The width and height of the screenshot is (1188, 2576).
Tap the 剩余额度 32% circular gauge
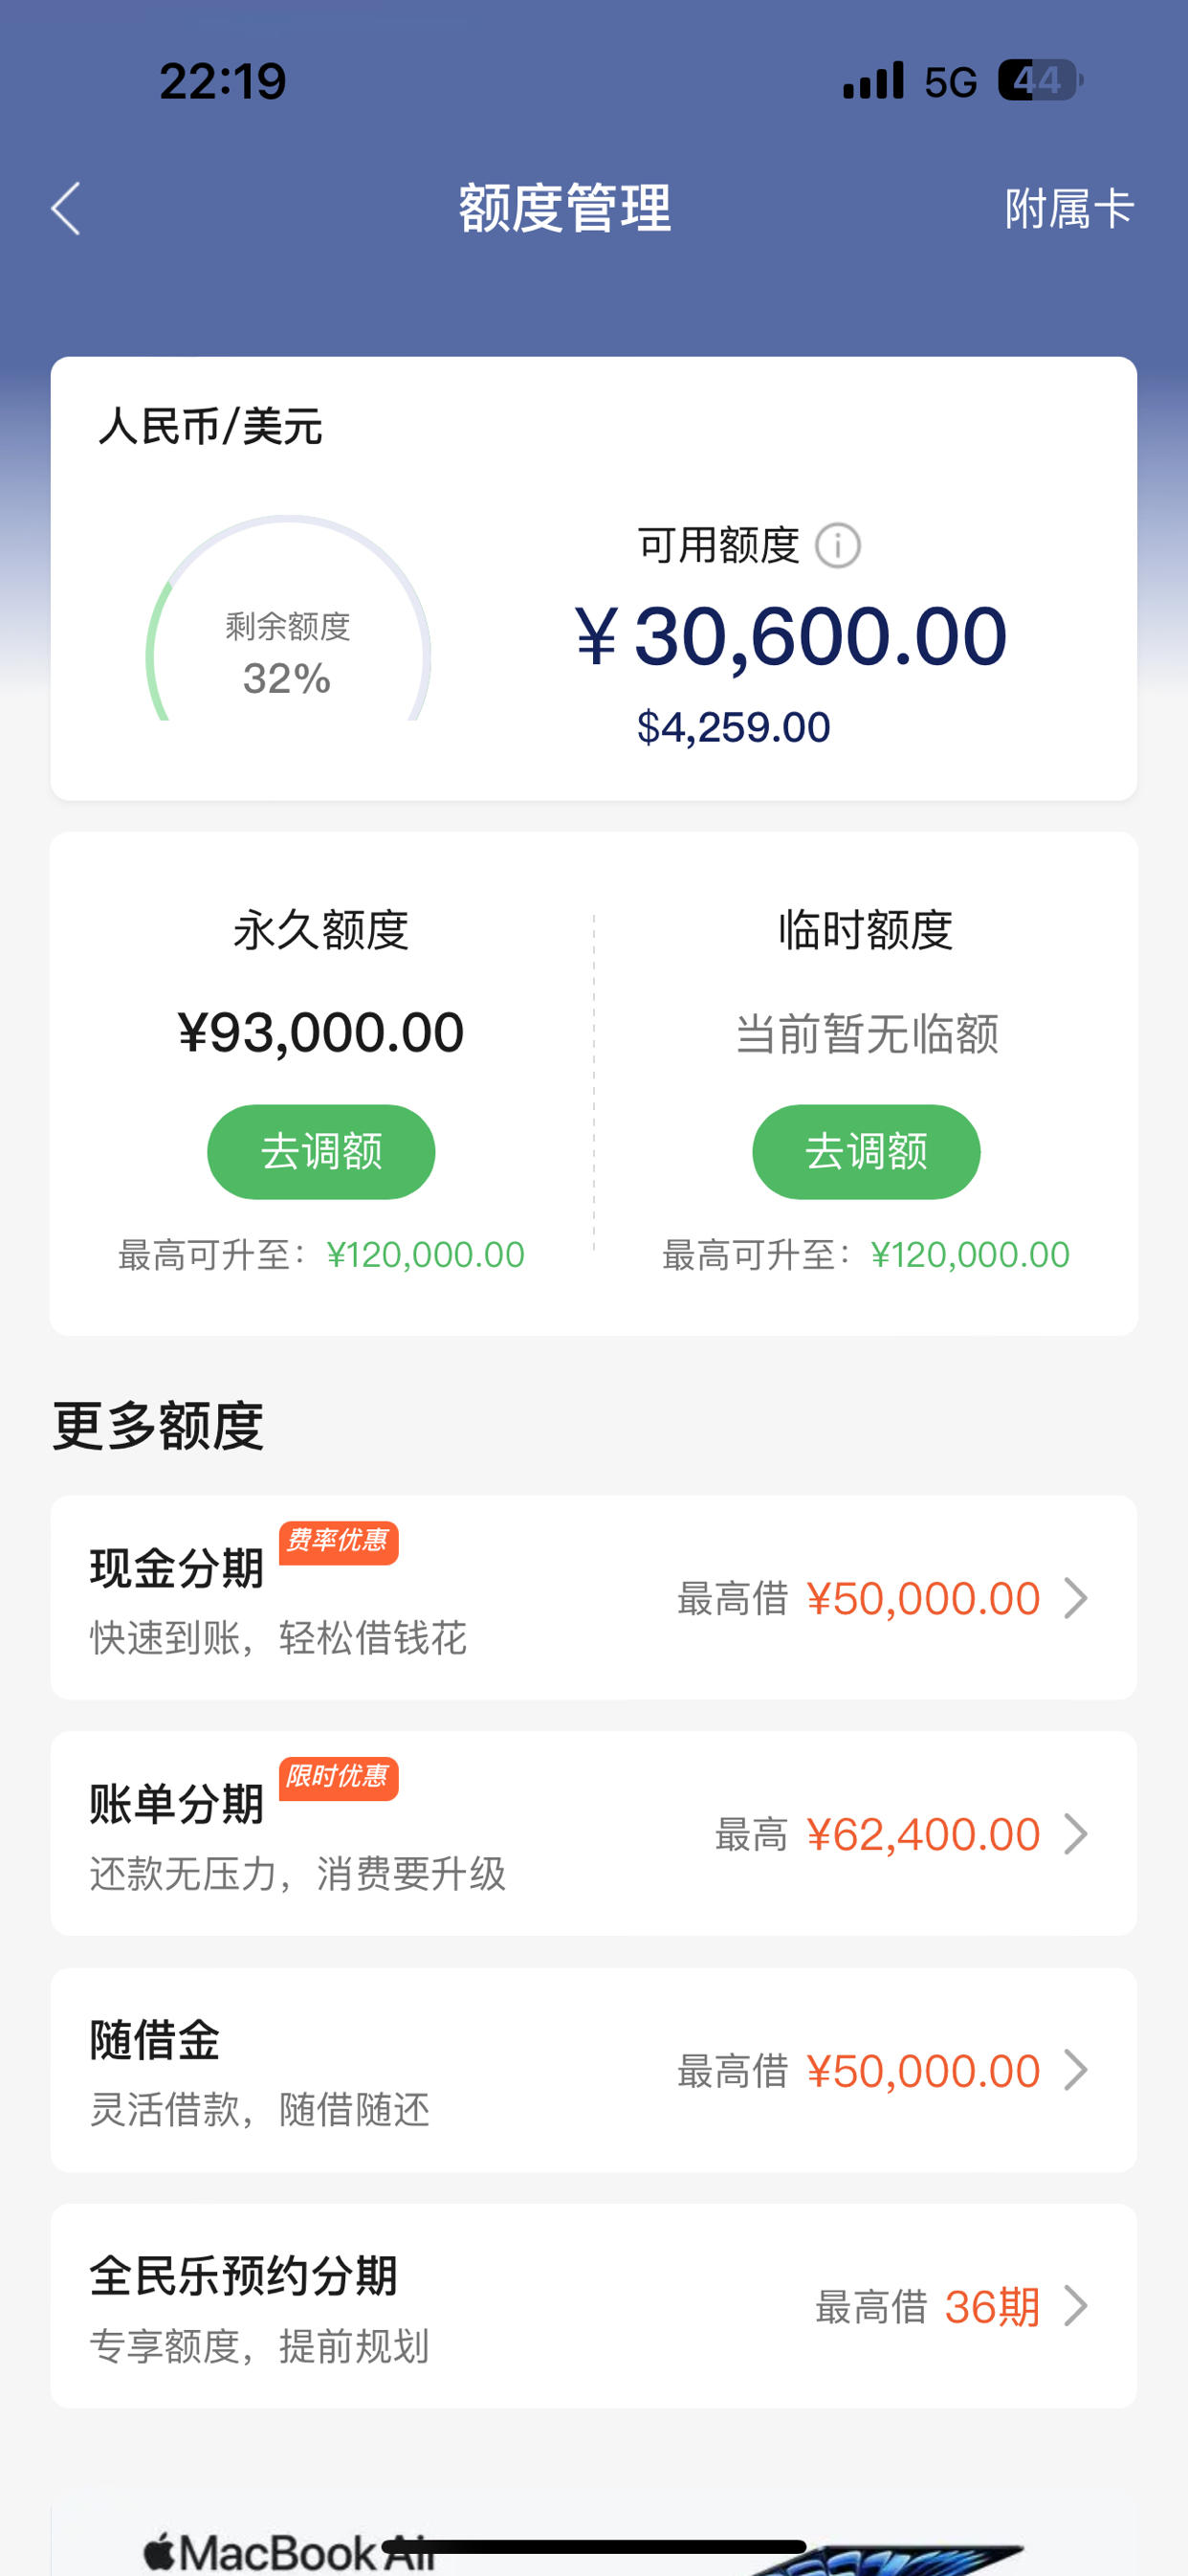point(288,619)
